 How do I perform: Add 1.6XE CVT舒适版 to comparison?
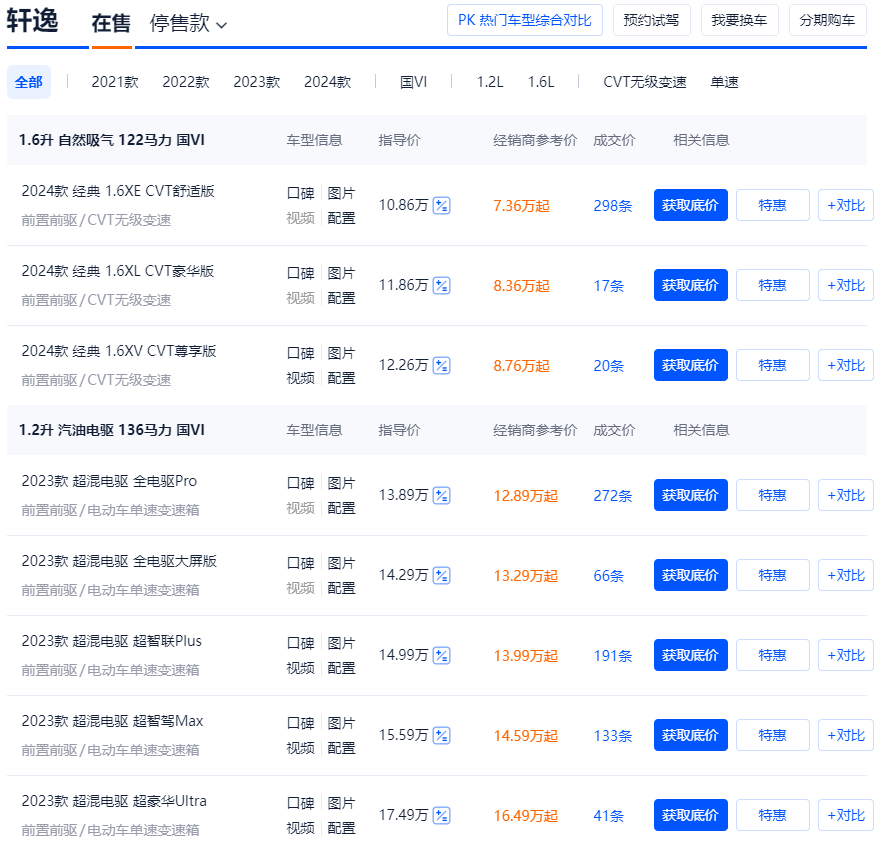[846, 205]
